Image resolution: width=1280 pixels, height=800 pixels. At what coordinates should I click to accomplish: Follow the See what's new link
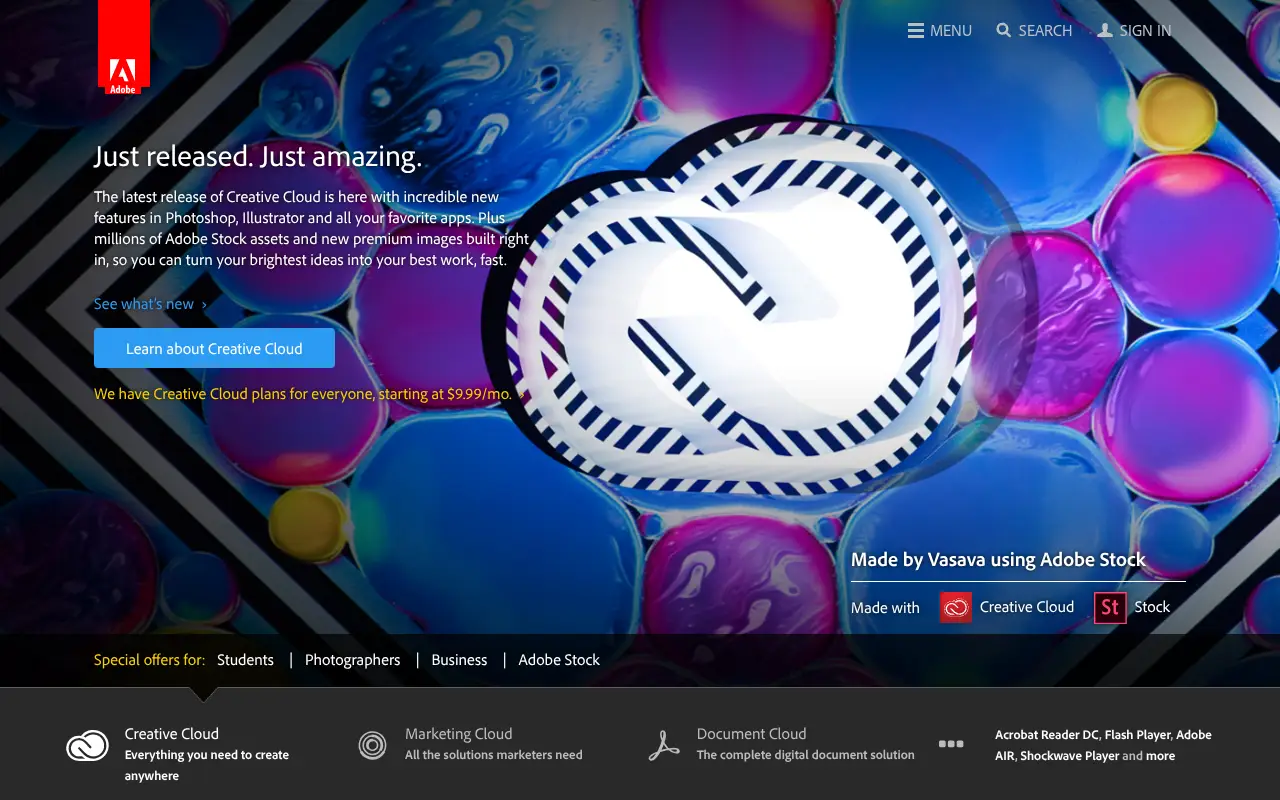[x=151, y=304]
